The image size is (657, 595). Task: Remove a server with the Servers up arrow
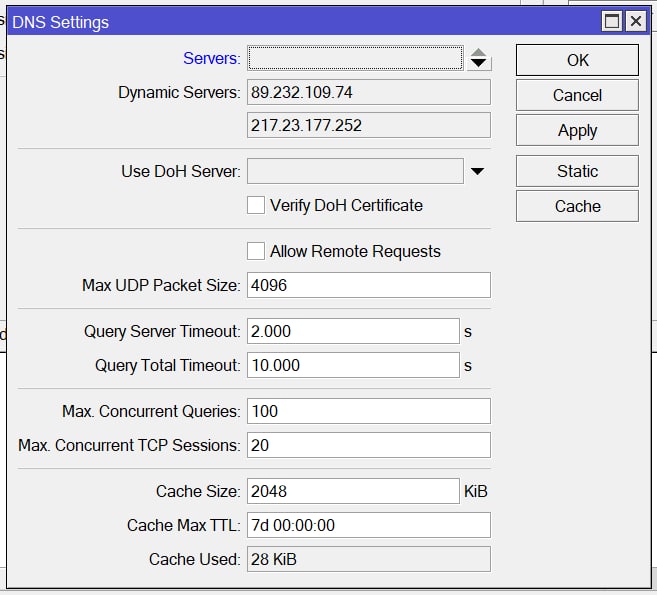coord(478,52)
